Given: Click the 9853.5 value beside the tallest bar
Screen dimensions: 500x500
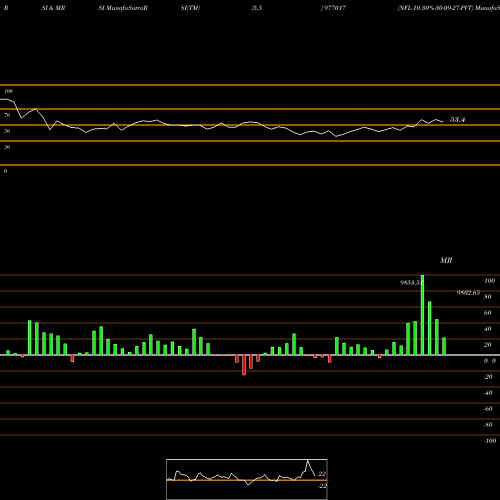Looking at the screenshot, I should 410,283.
